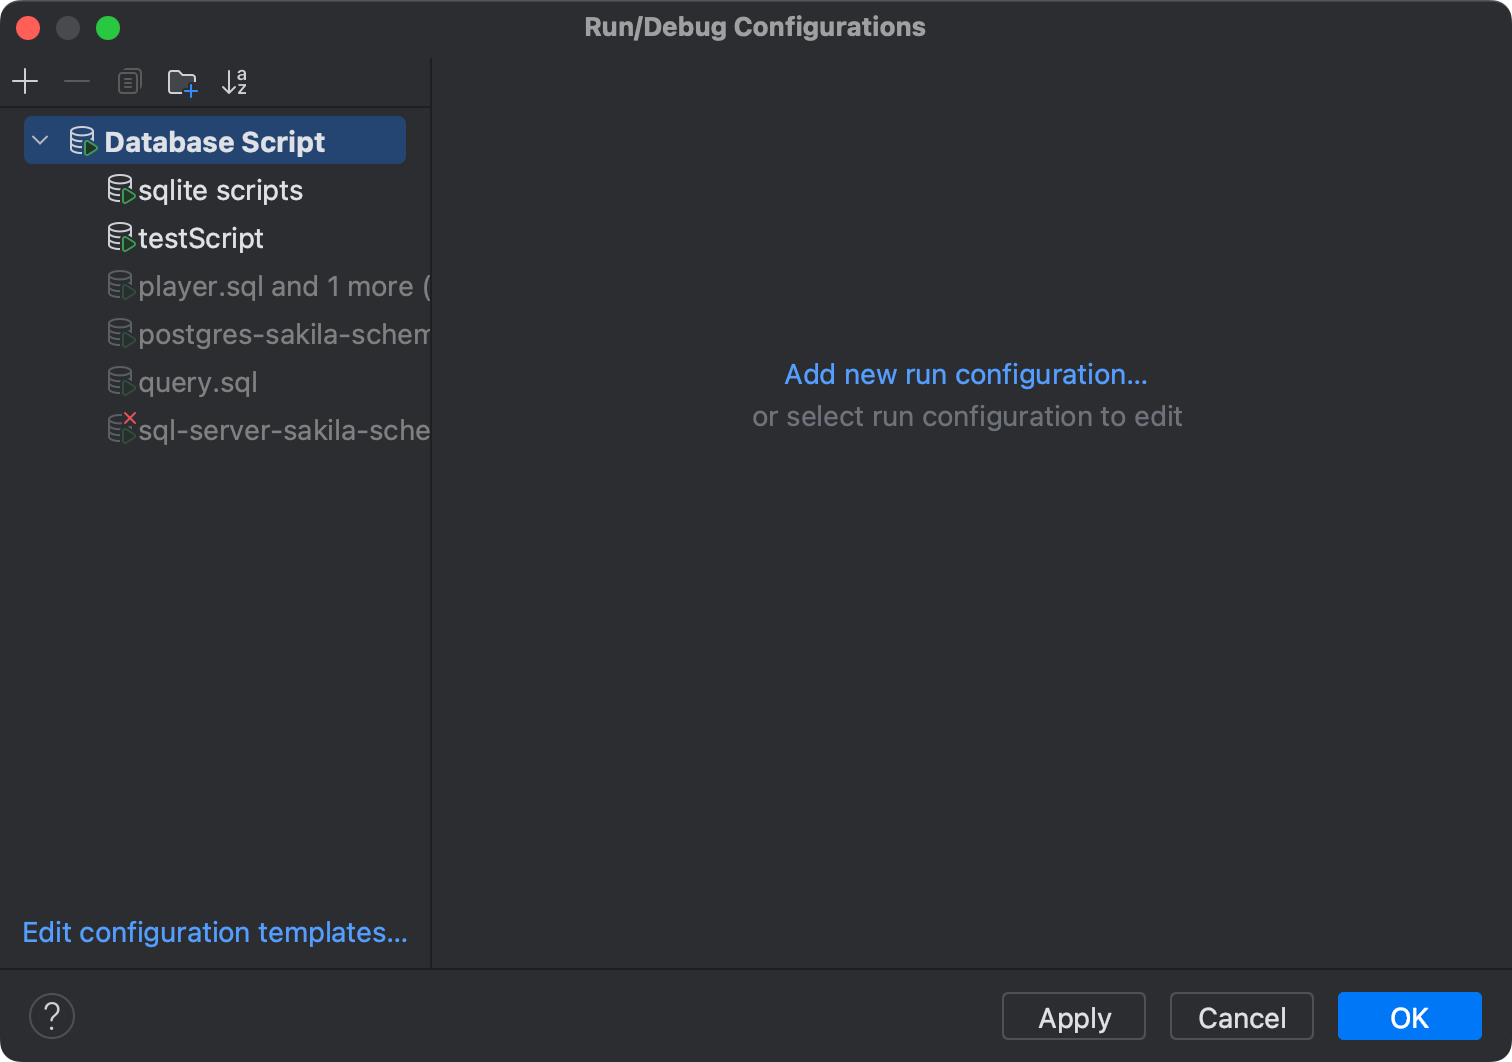
Task: Collapse the Database Script group chevron
Action: click(40, 140)
